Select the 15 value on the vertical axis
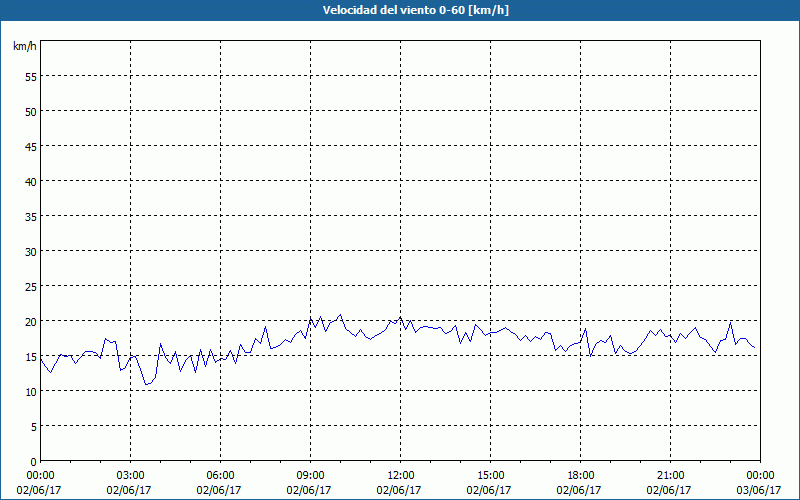The image size is (800, 500). coord(31,356)
